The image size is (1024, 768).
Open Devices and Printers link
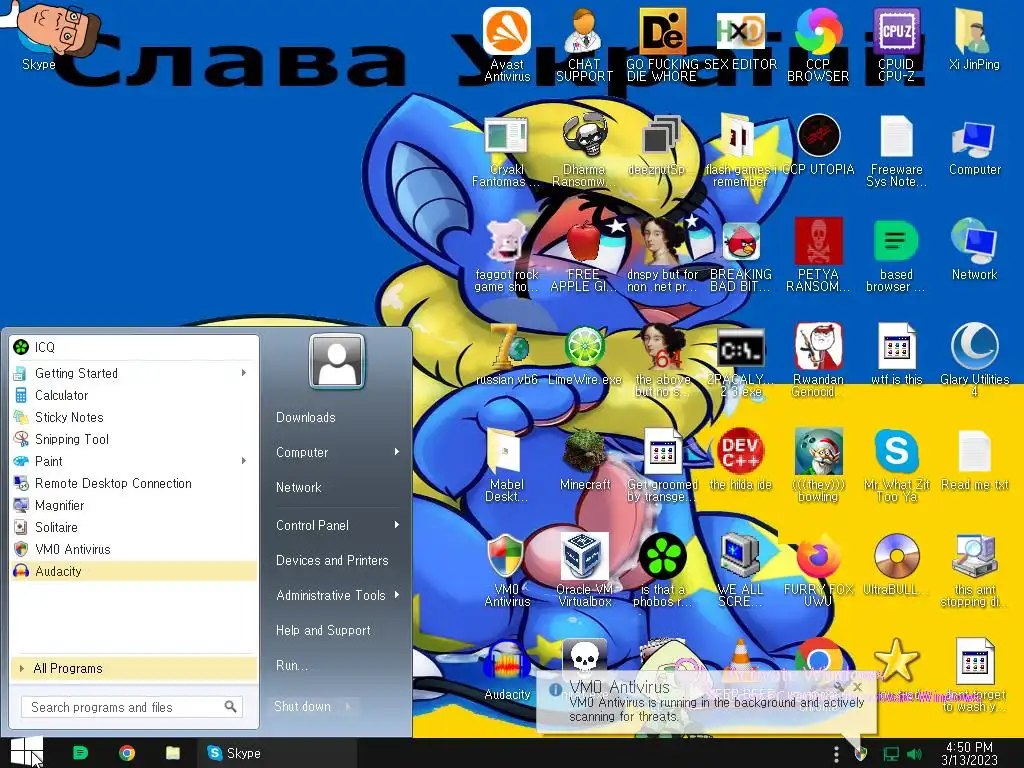[332, 560]
